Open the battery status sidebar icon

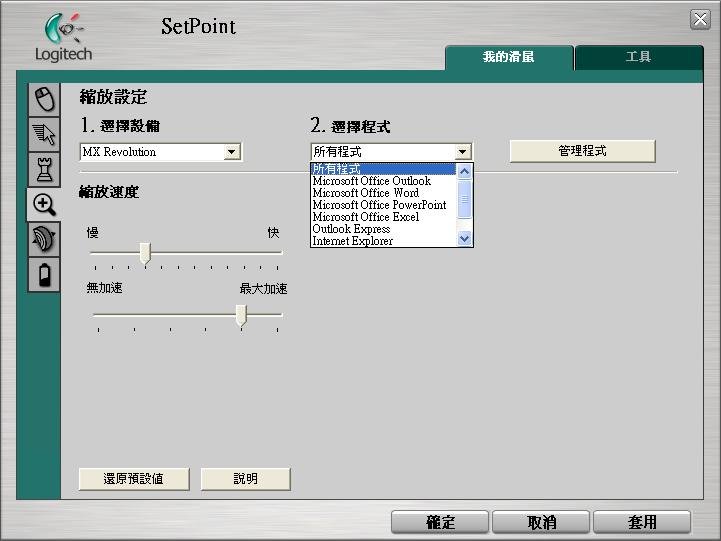click(44, 274)
